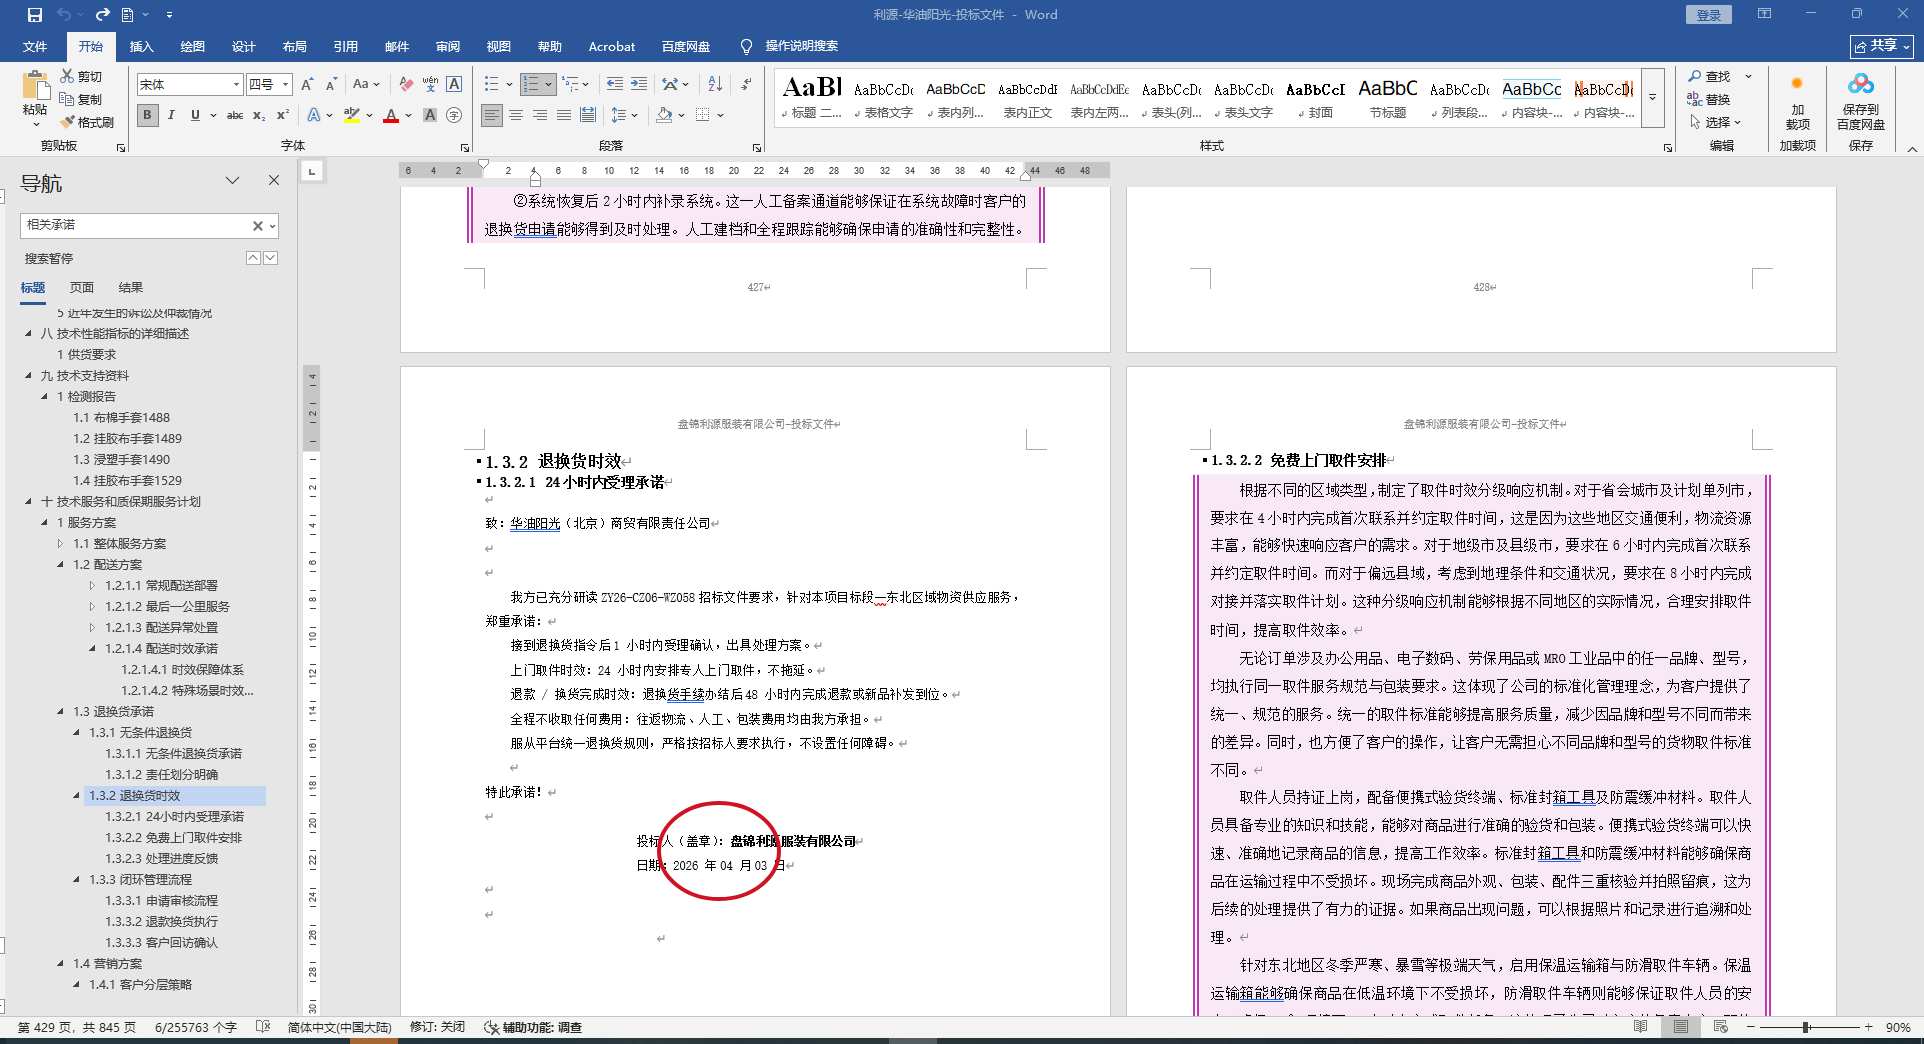This screenshot has height=1044, width=1924.
Task: Cut the selection with 剪切
Action: click(x=81, y=76)
